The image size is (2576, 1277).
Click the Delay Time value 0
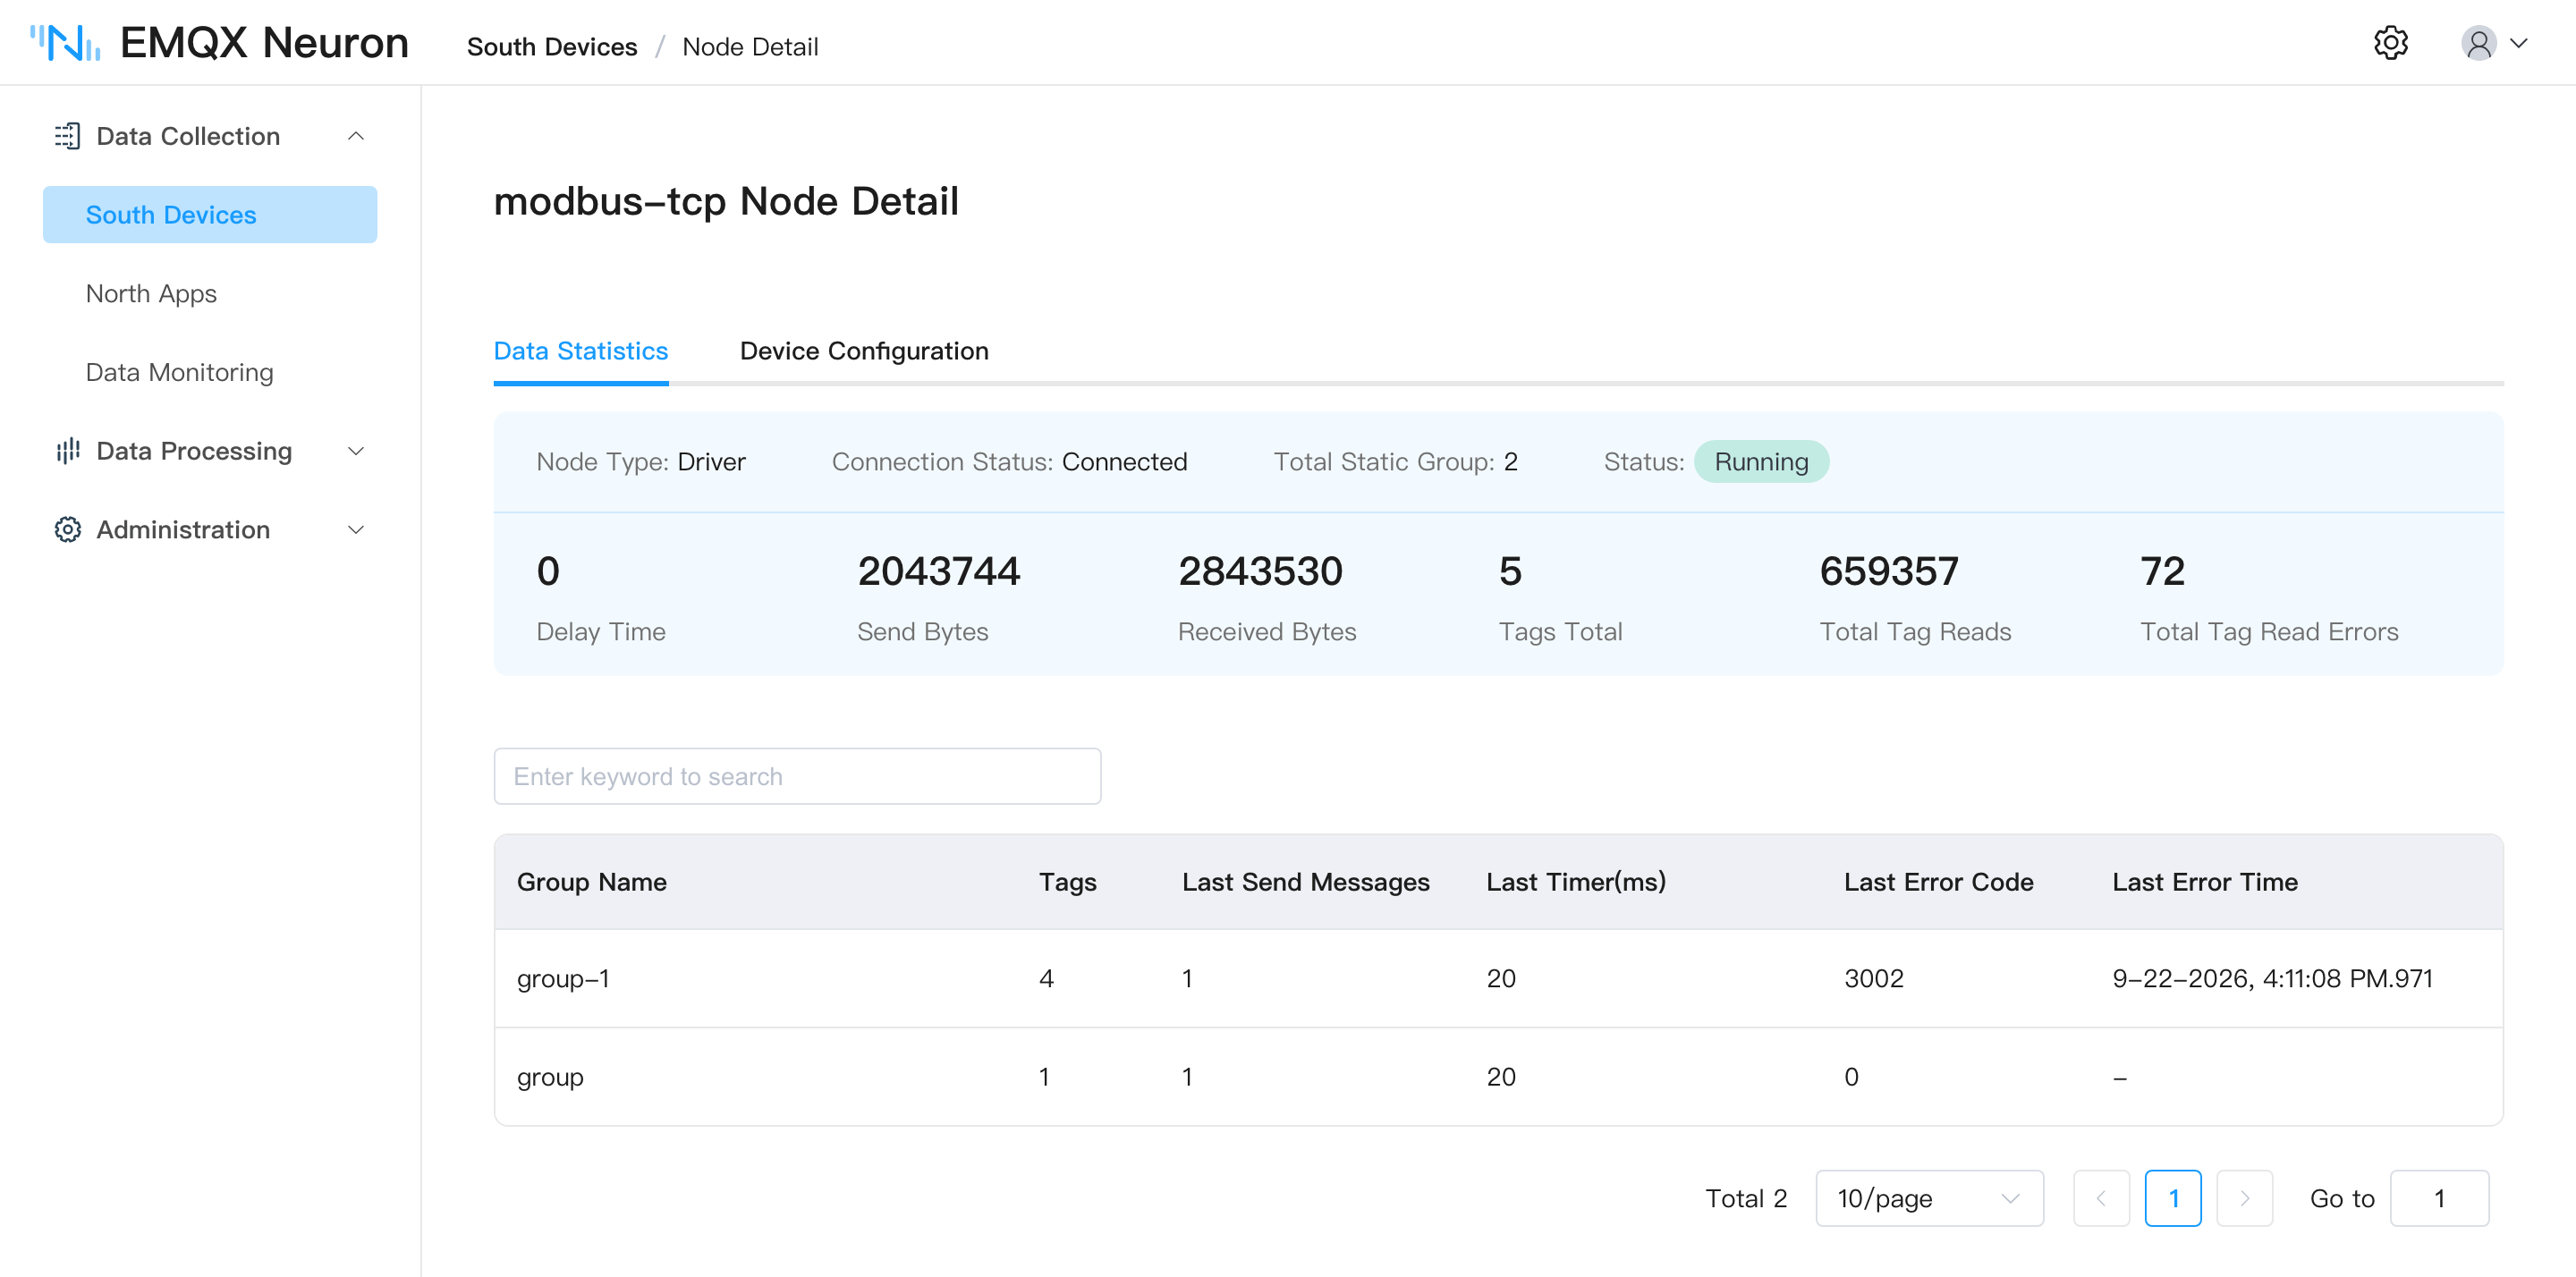[x=548, y=571]
